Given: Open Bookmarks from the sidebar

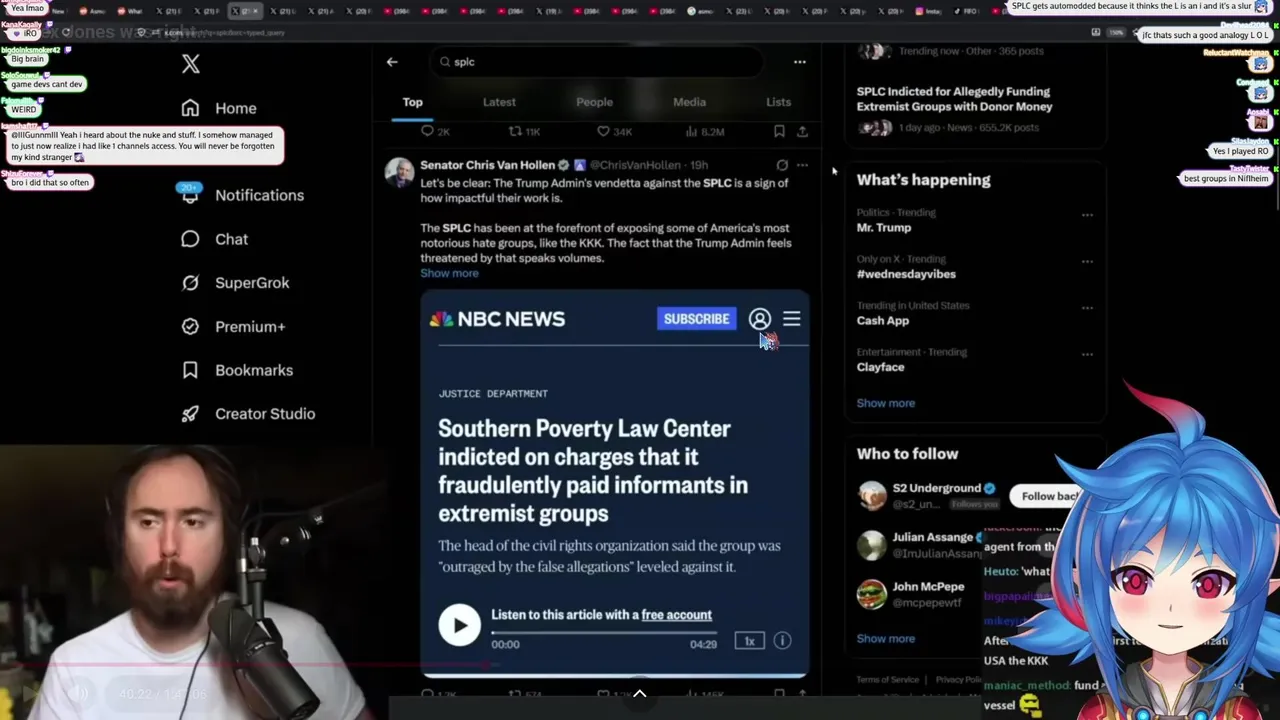Looking at the screenshot, I should 236,370.
